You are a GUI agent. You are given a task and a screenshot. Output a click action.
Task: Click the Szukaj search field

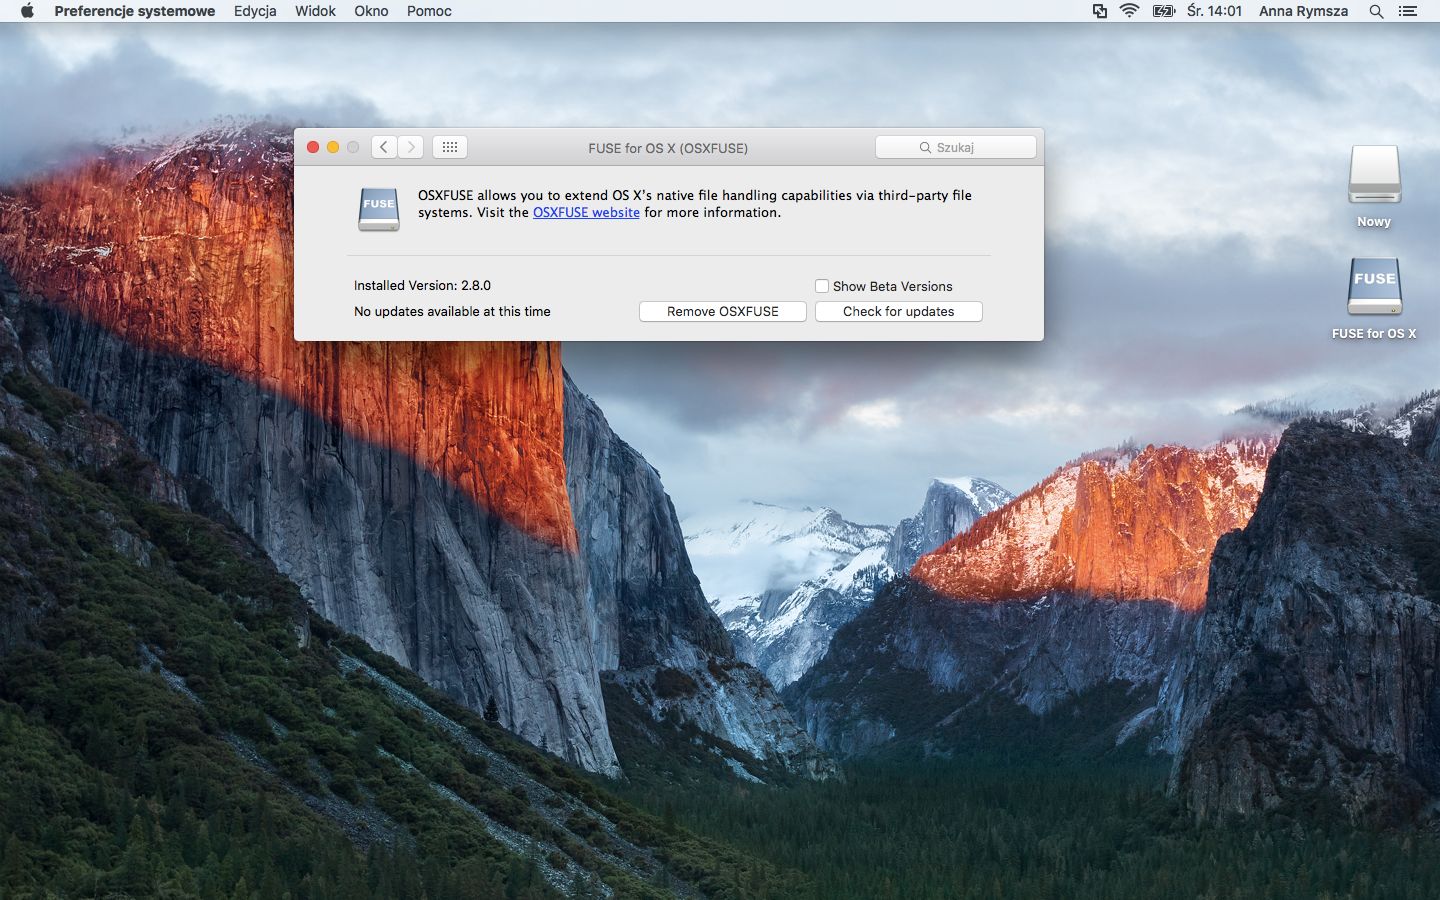coord(956,147)
